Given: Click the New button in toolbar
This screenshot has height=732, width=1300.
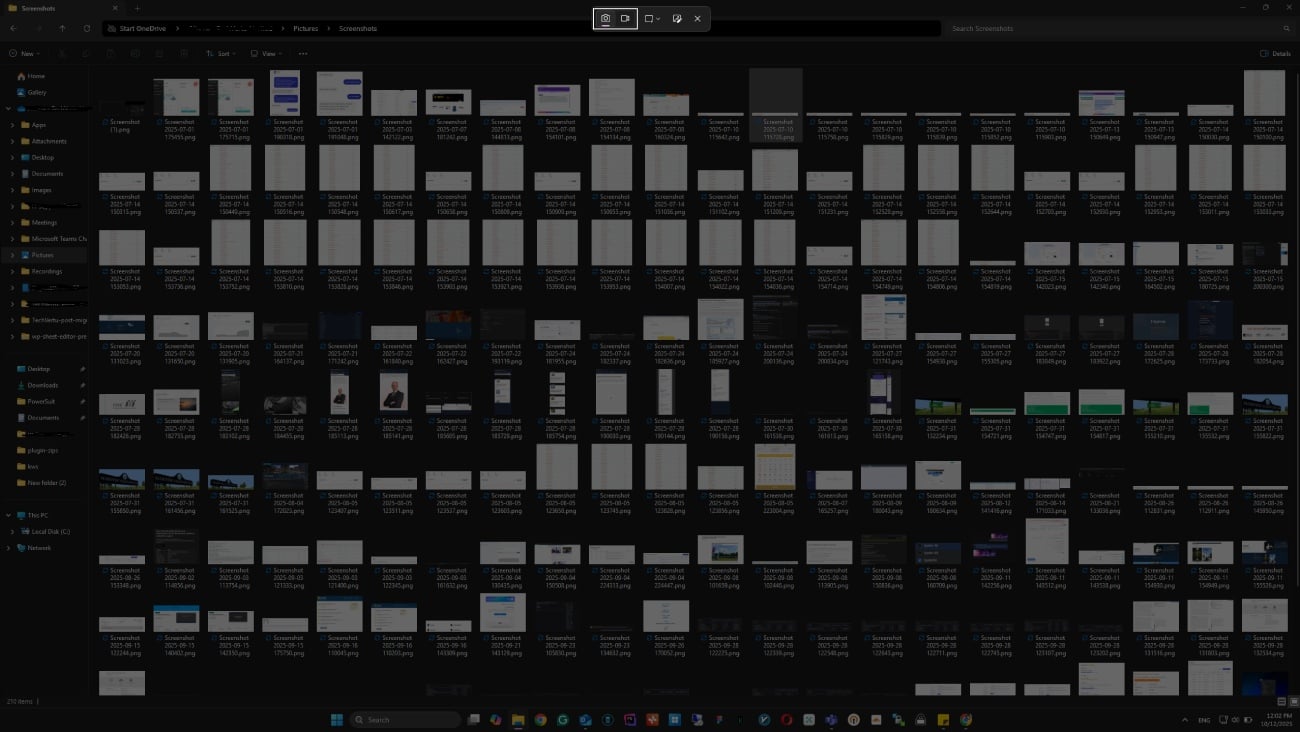Looking at the screenshot, I should pos(25,54).
